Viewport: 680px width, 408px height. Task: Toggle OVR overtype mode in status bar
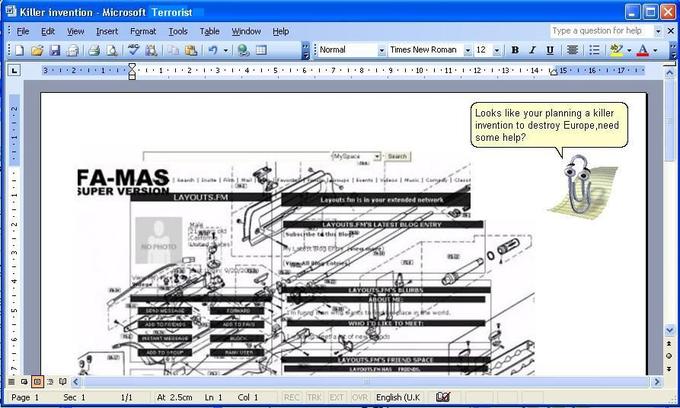click(360, 397)
